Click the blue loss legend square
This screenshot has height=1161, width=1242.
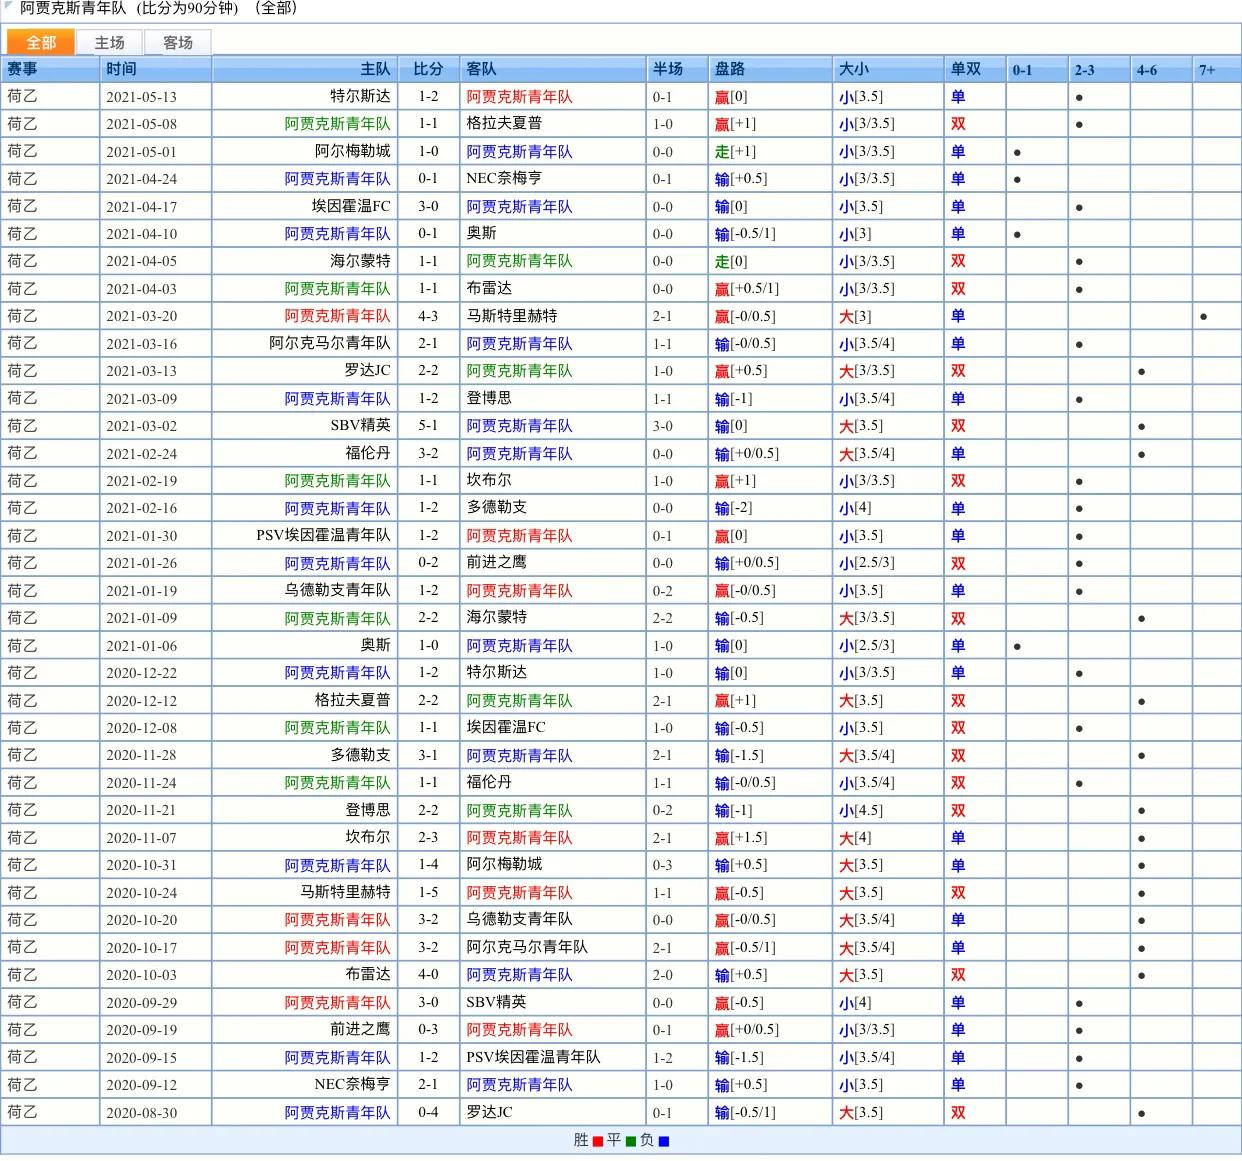click(664, 1141)
